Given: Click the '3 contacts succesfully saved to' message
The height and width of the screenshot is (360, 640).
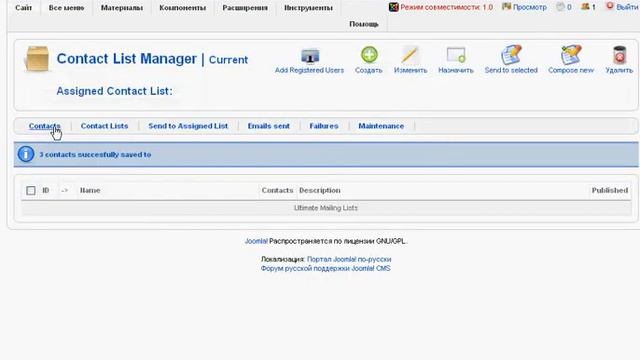Looking at the screenshot, I should [95, 155].
